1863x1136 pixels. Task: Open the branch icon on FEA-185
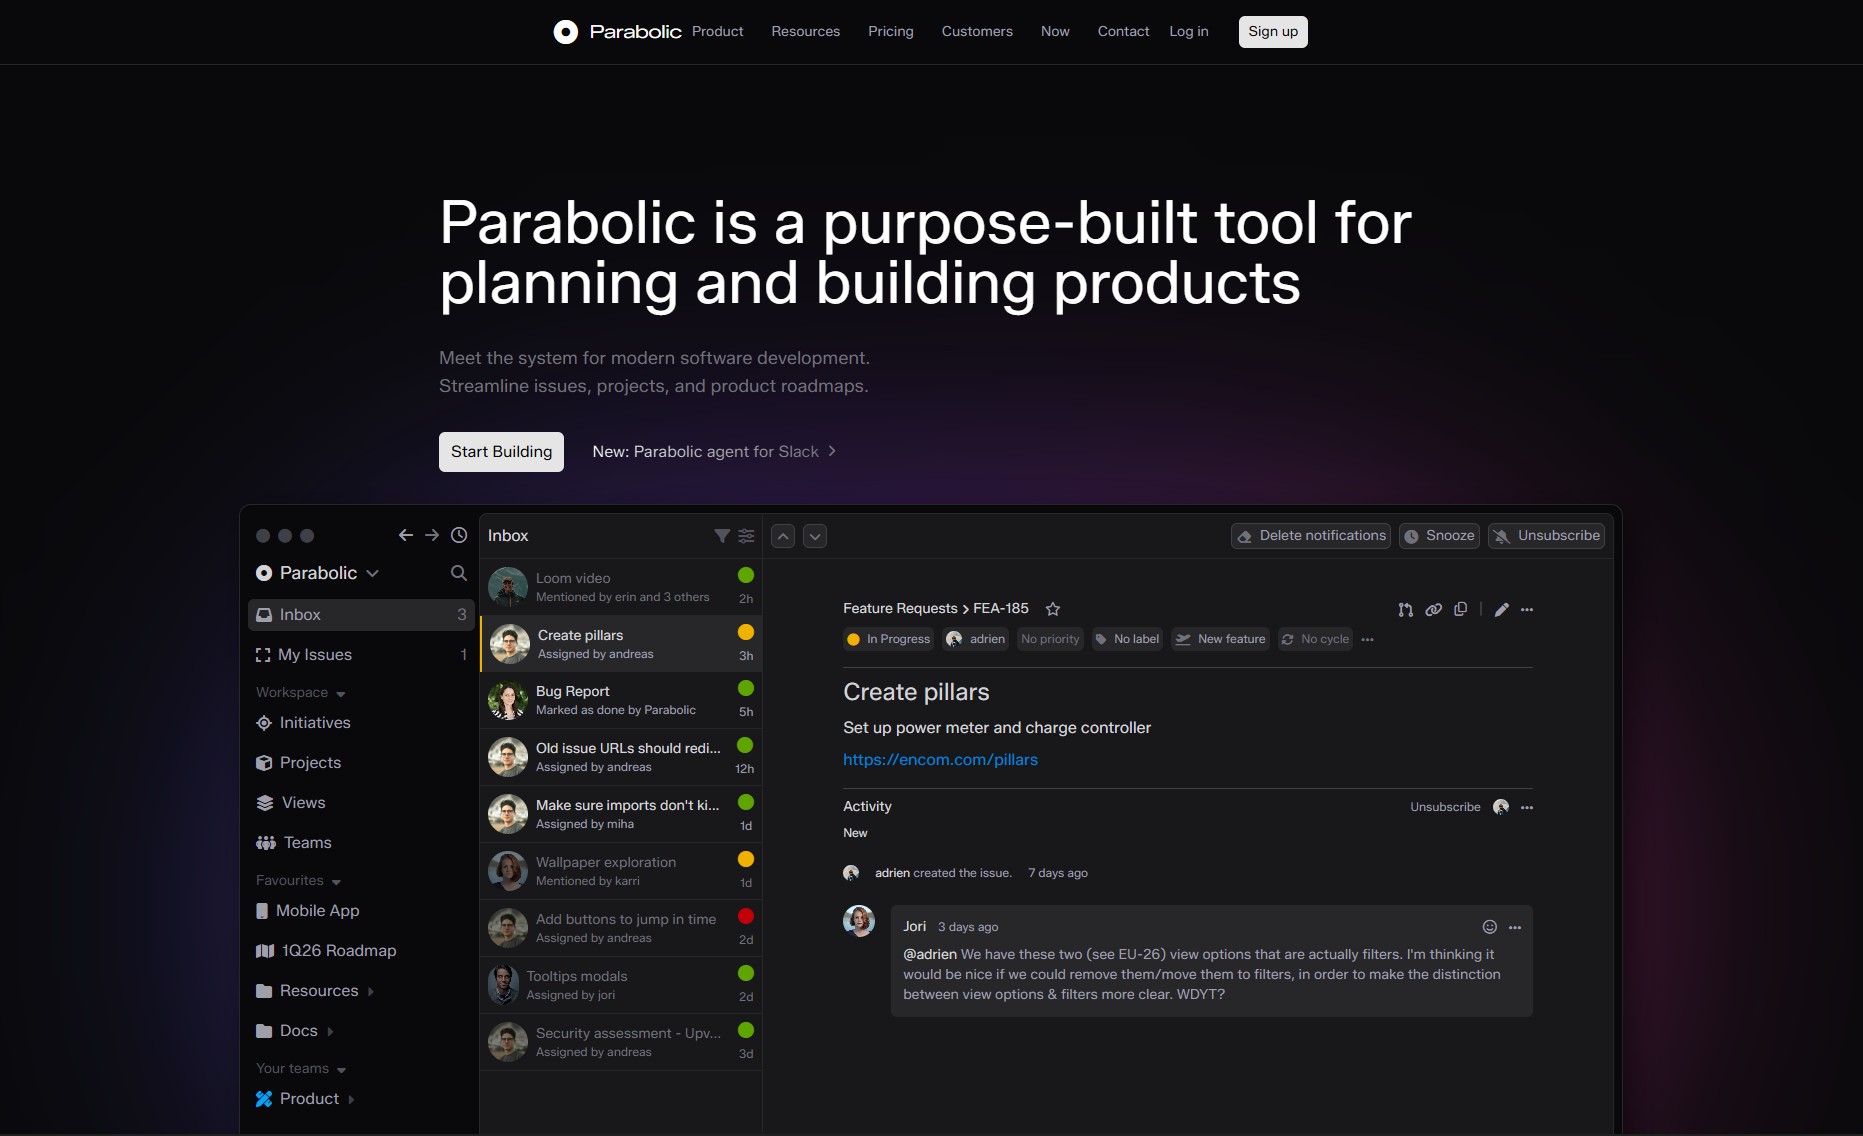pos(1404,609)
